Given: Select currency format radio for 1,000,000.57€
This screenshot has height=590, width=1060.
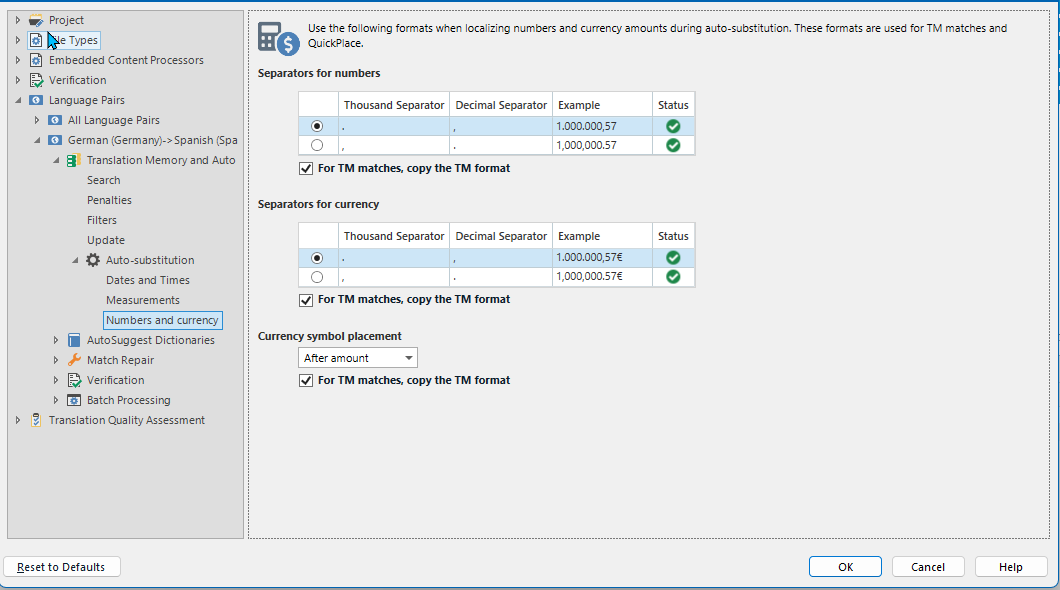Looking at the screenshot, I should point(317,277).
